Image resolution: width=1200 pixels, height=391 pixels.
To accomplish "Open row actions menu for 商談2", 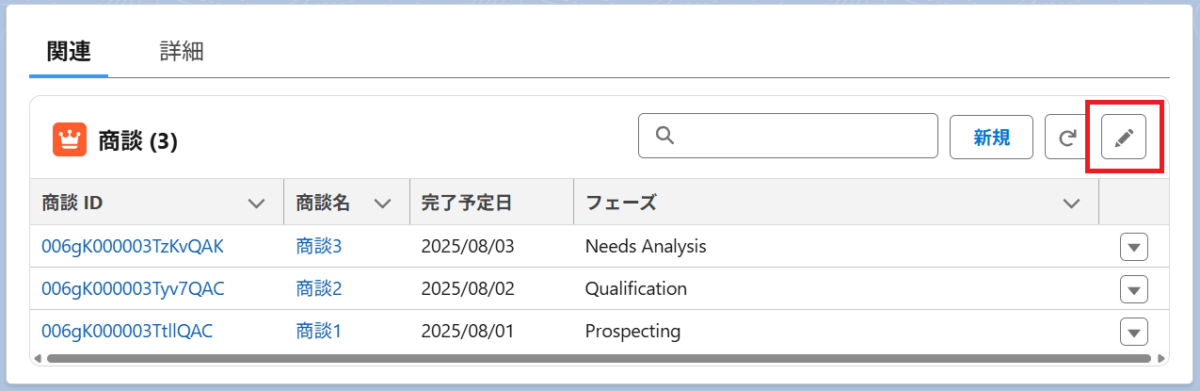I will pos(1134,289).
